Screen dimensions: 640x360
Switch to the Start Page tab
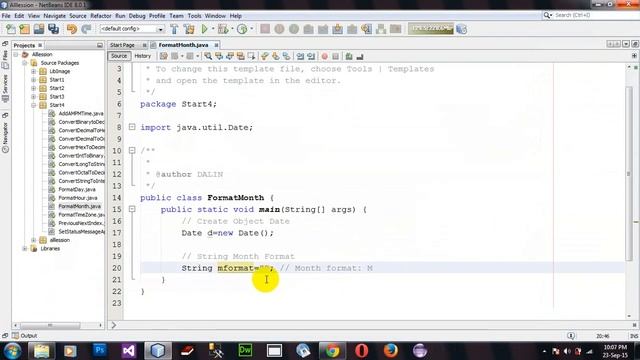[x=122, y=45]
